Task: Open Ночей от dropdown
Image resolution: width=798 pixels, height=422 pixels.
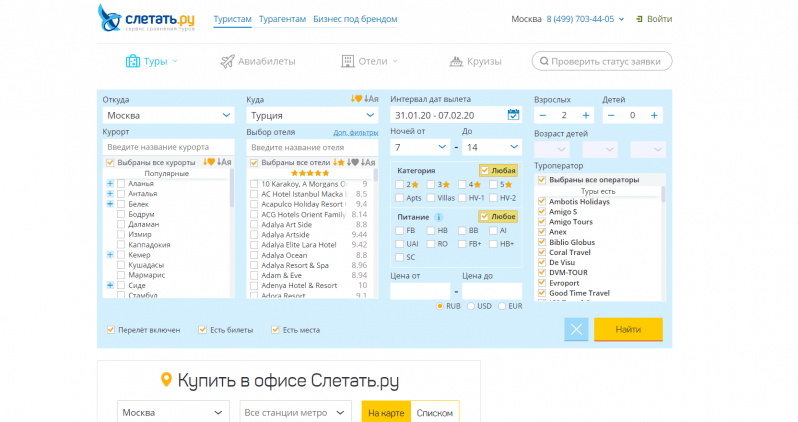Action: 420,147
